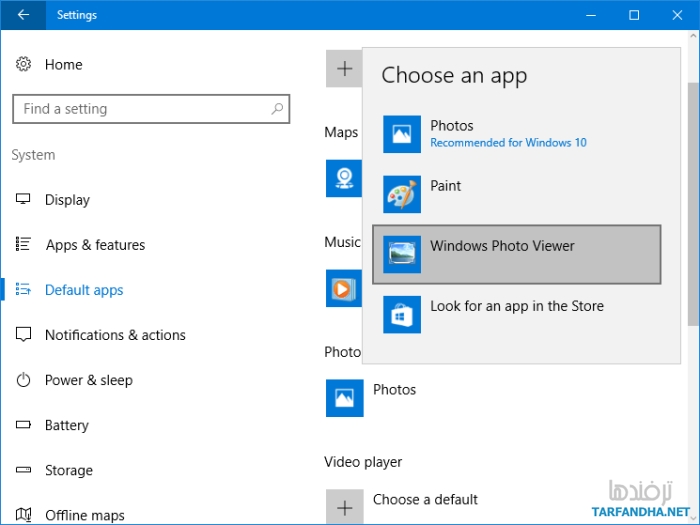Click Photos icon under Photo viewer

tap(344, 398)
